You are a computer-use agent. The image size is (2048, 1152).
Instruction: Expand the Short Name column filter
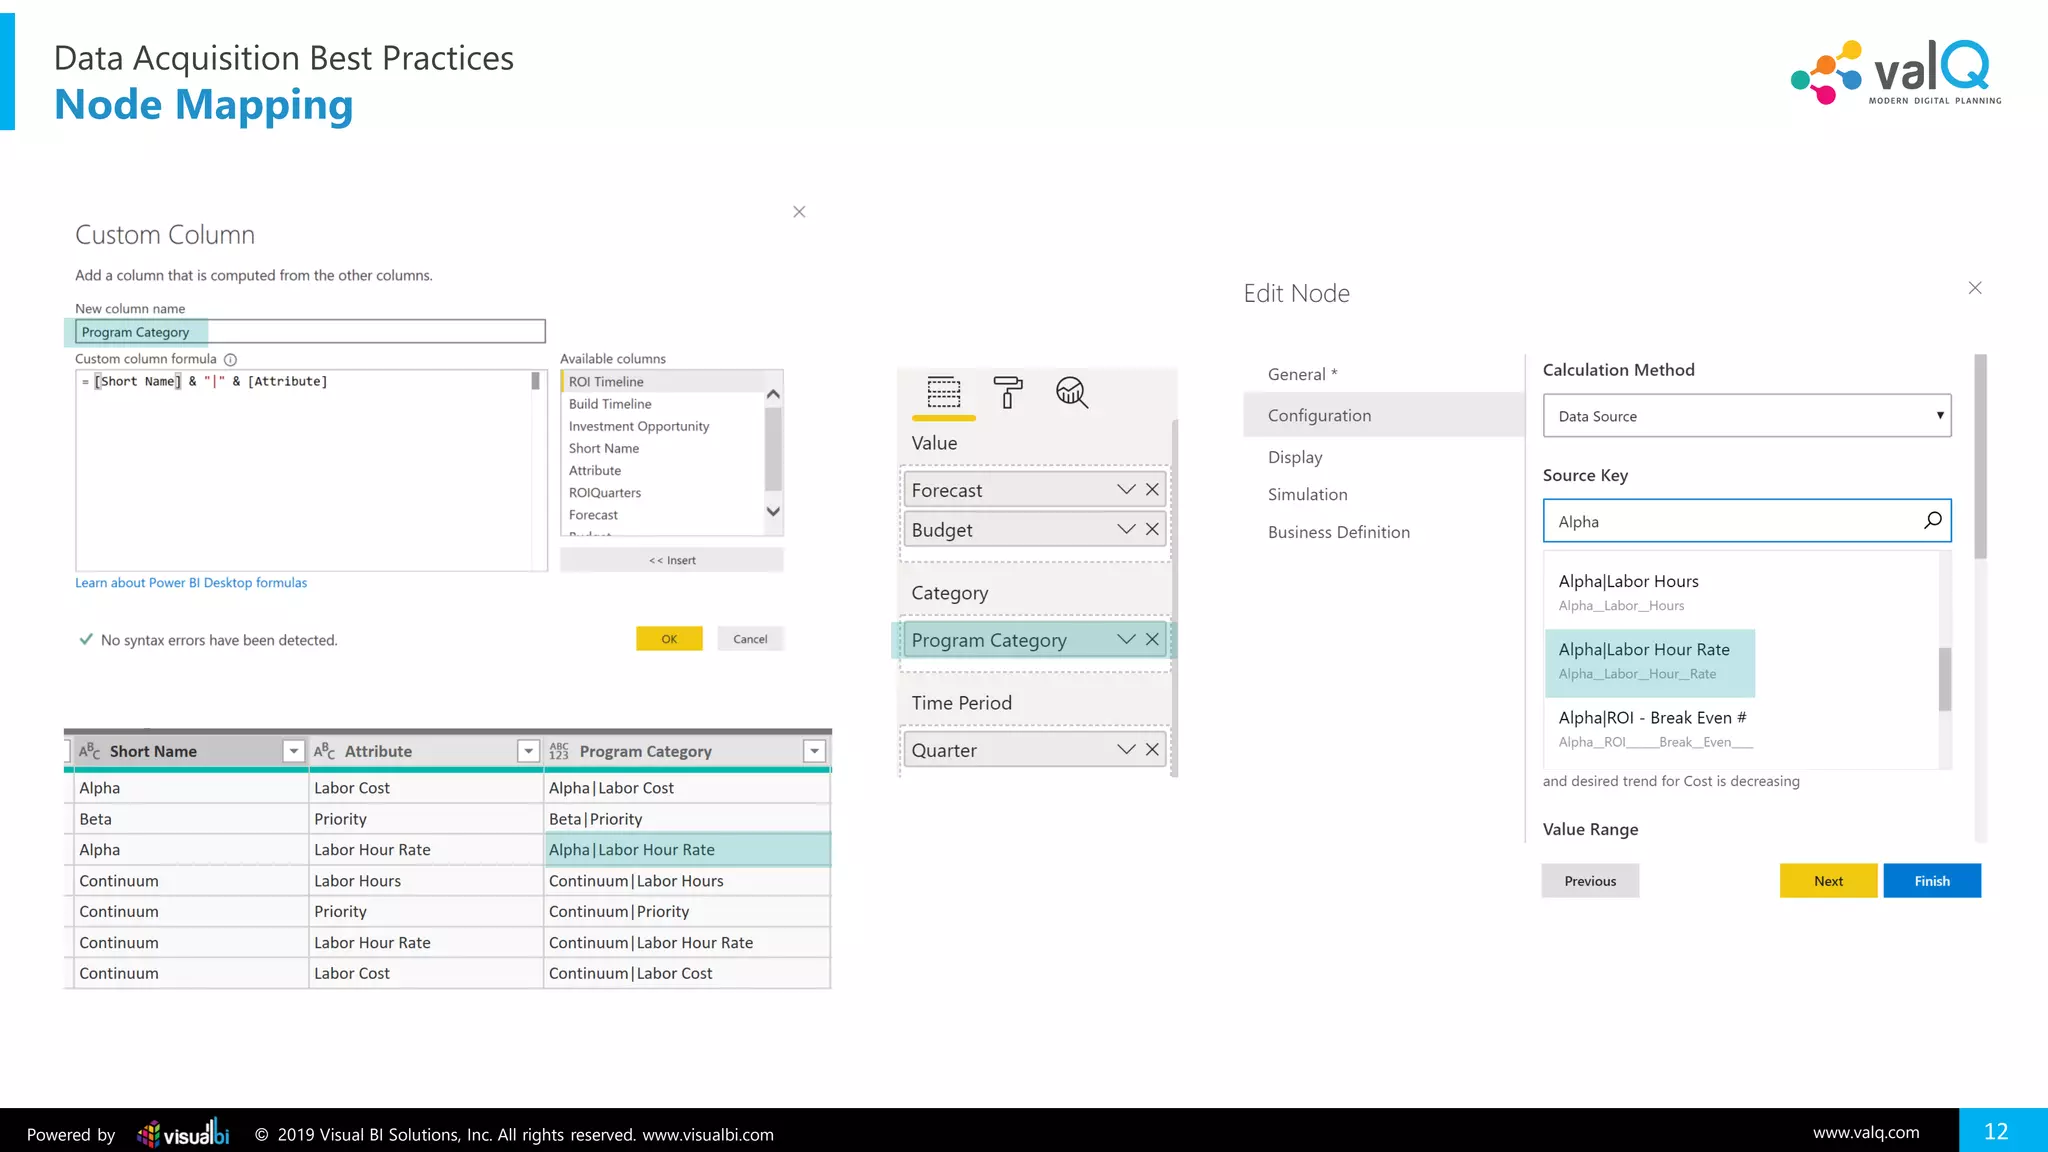293,752
